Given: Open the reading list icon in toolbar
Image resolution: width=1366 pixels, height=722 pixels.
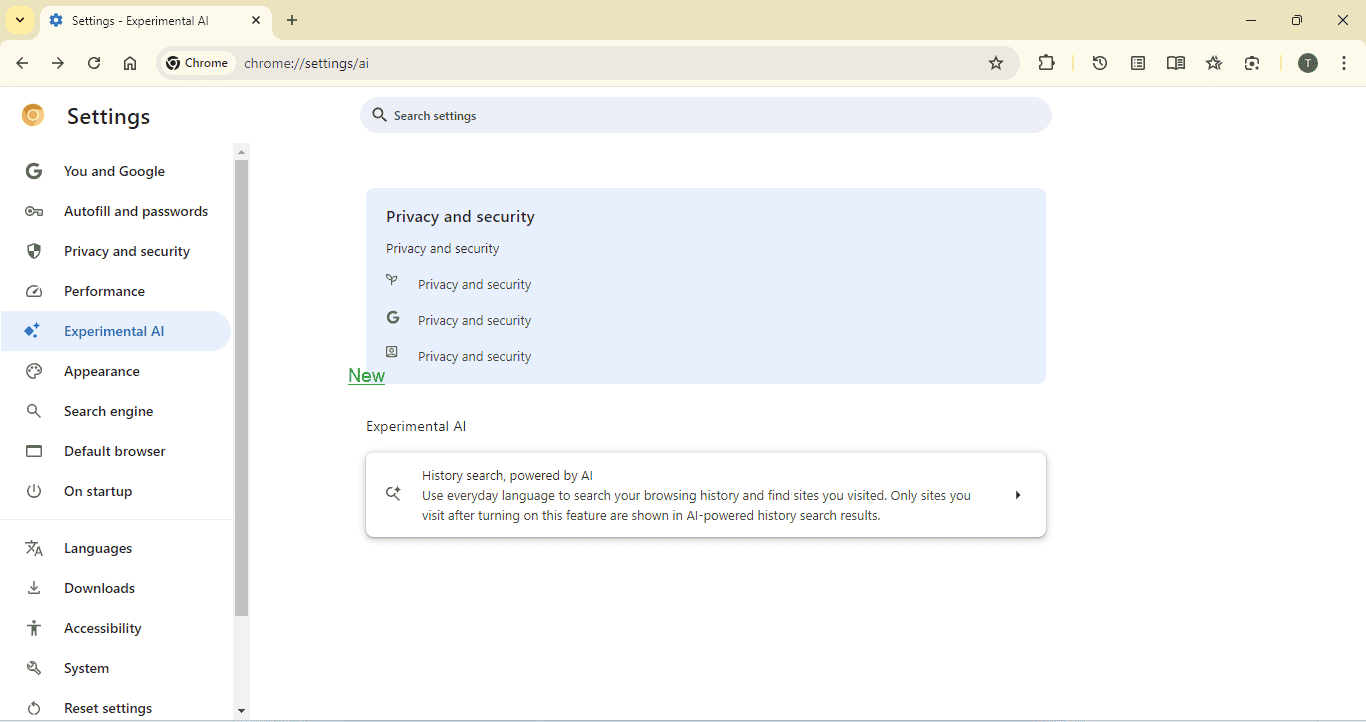Looking at the screenshot, I should click(x=1138, y=63).
